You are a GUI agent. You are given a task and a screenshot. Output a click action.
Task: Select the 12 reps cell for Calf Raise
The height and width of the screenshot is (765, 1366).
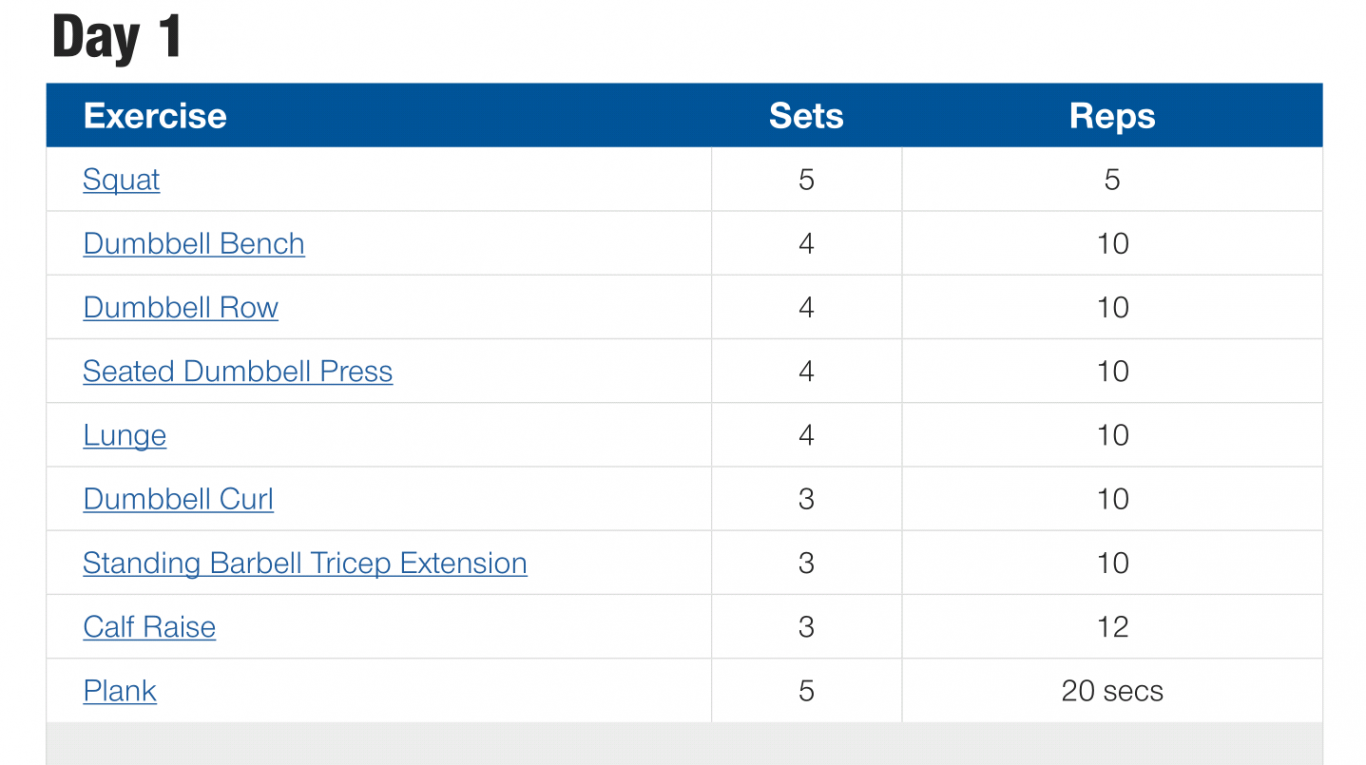point(1112,627)
